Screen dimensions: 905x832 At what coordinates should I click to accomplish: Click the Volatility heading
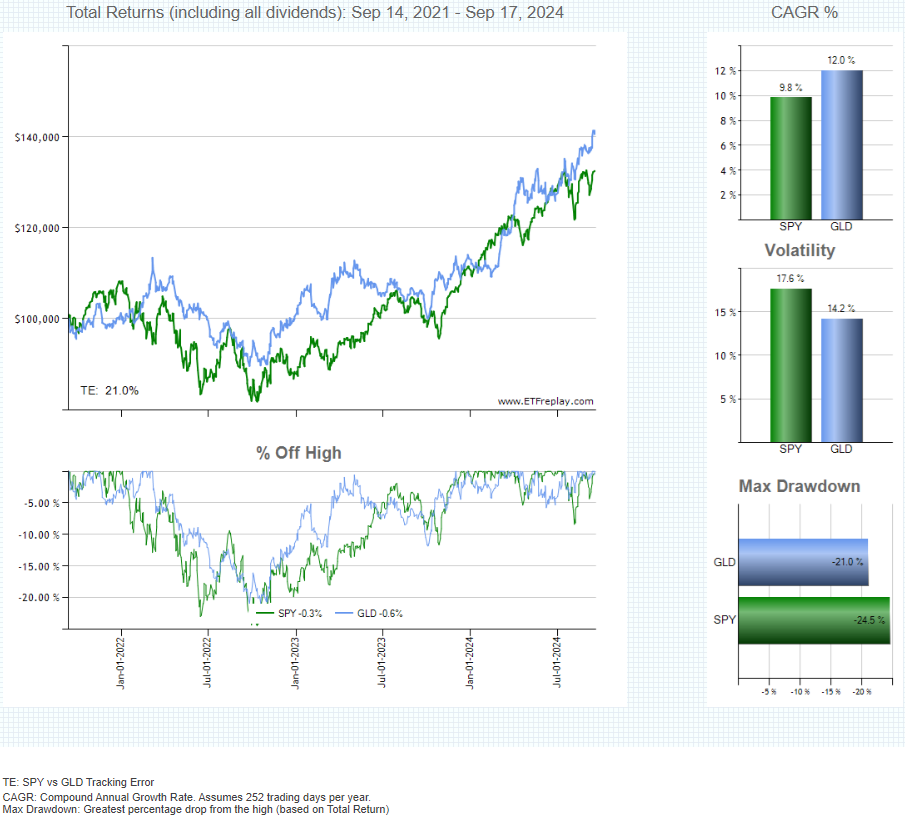(799, 250)
